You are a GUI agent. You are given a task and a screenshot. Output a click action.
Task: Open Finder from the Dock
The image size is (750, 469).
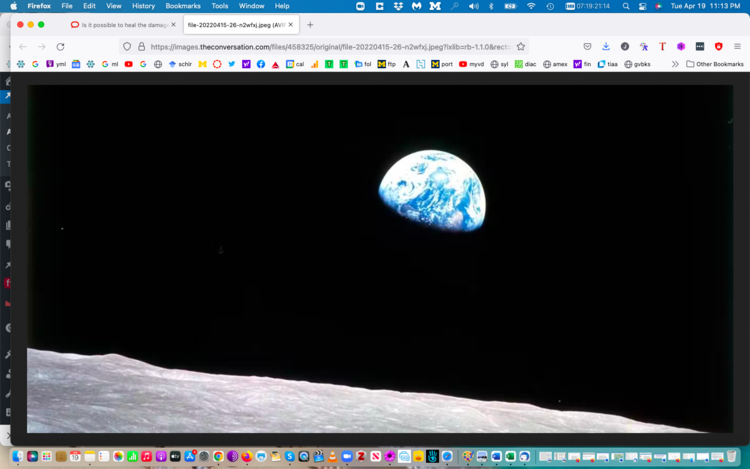point(18,457)
